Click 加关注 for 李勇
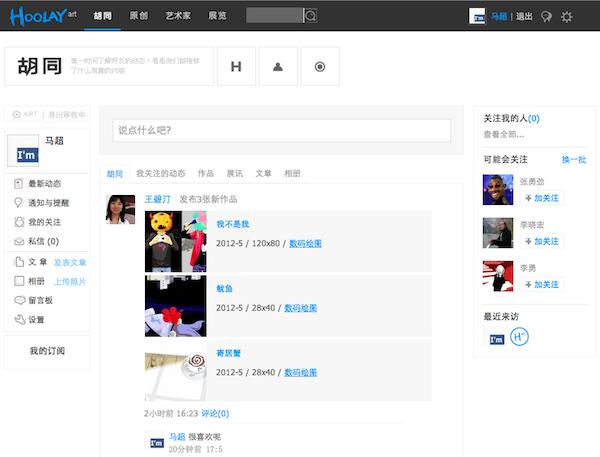This screenshot has width=600, height=457. 542,285
